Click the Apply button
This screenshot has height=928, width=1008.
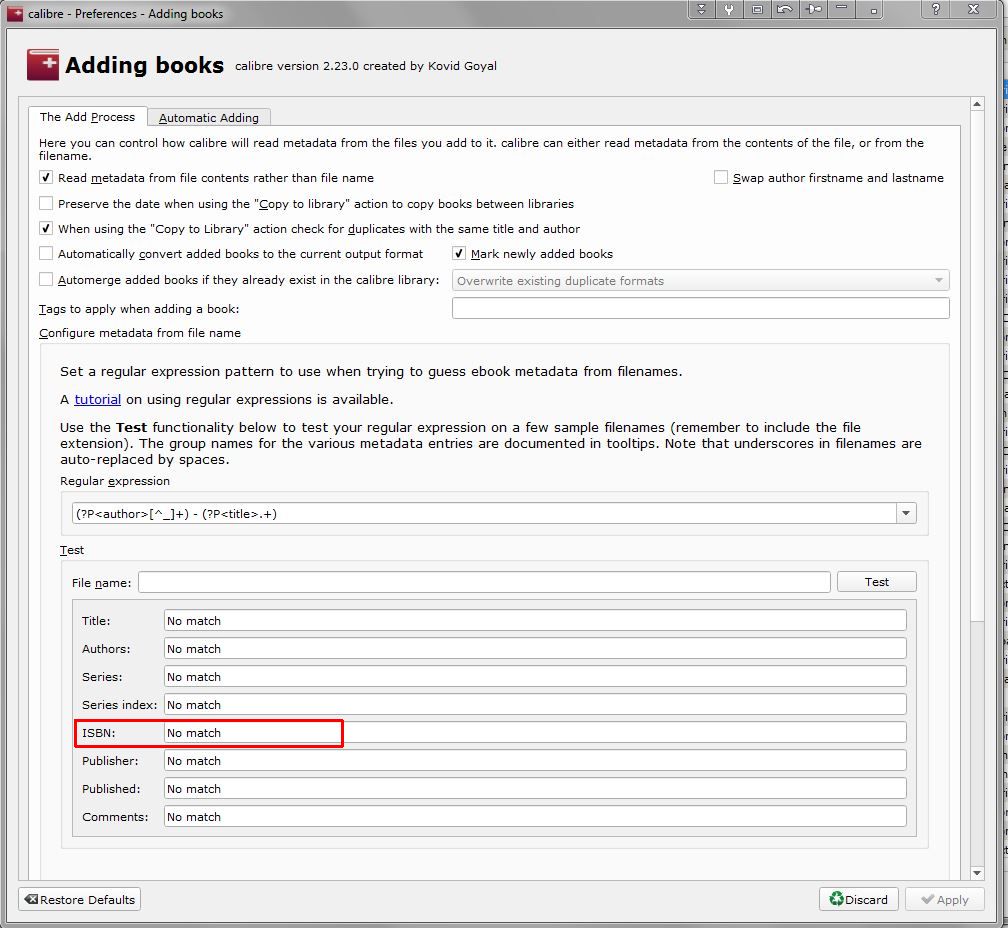[x=944, y=899]
